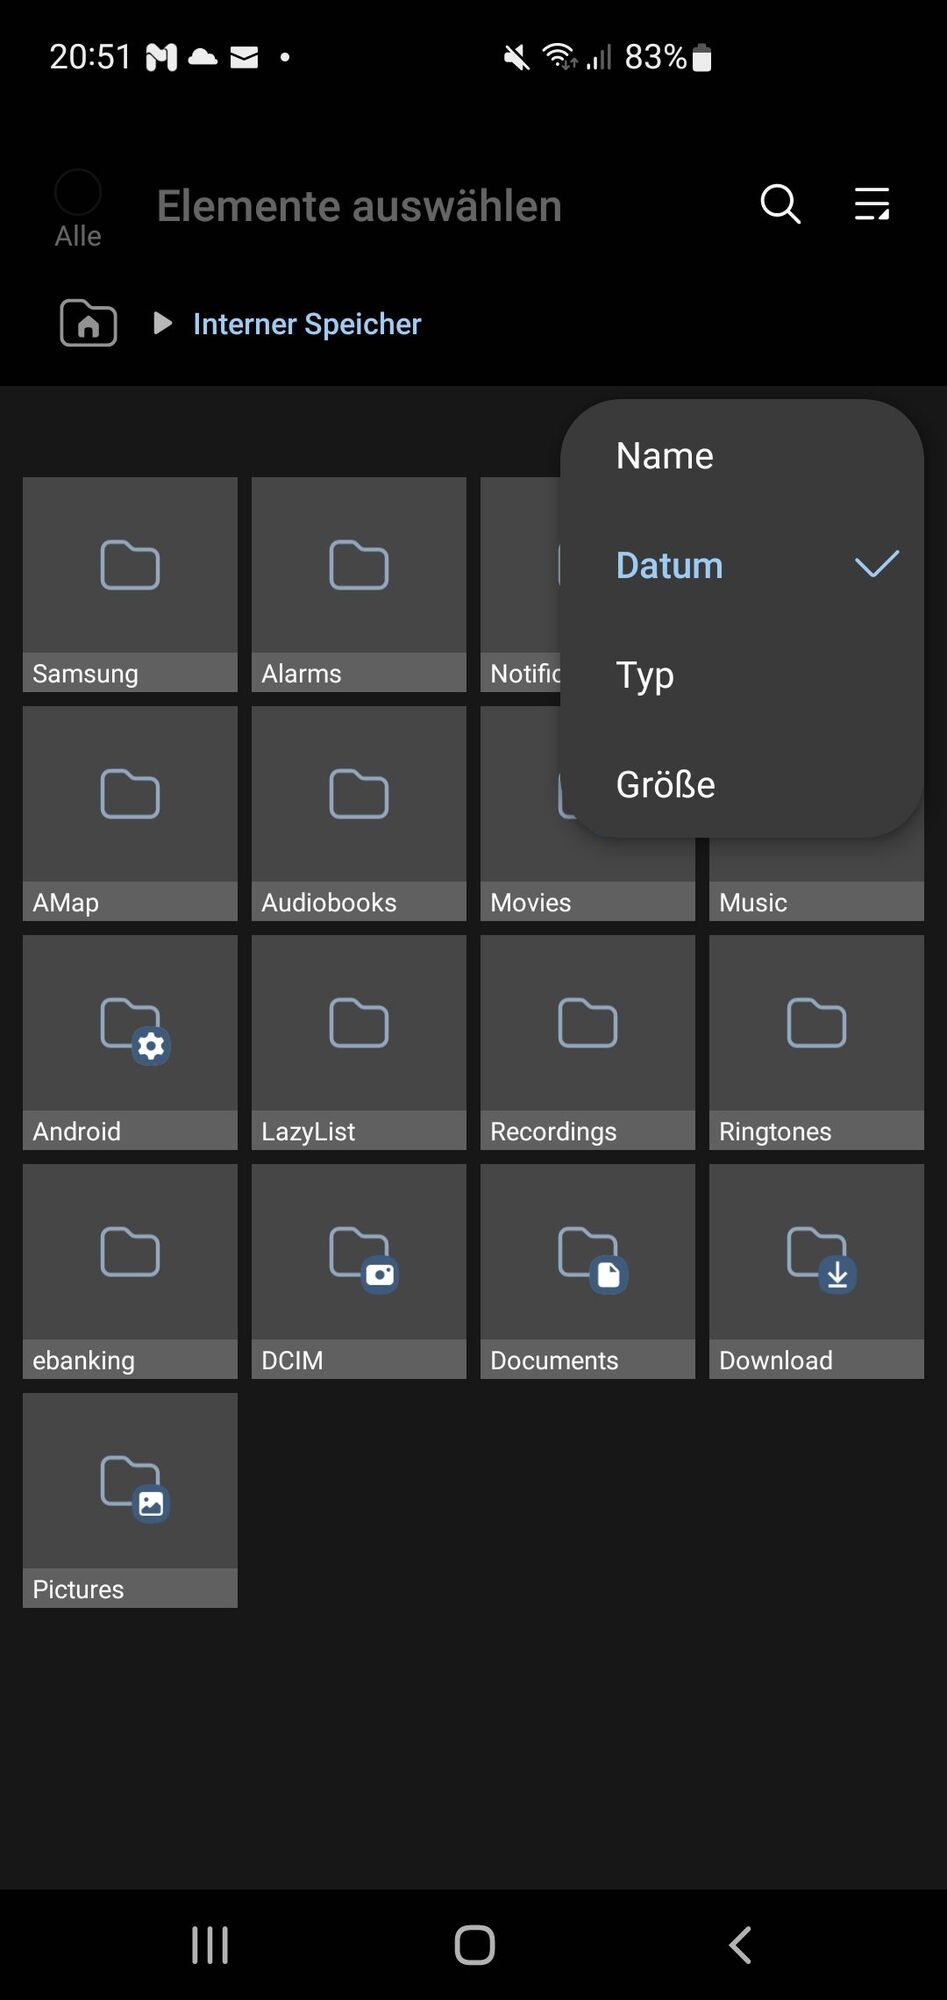Choose Größe as sort order
The width and height of the screenshot is (947, 2000).
pos(665,784)
